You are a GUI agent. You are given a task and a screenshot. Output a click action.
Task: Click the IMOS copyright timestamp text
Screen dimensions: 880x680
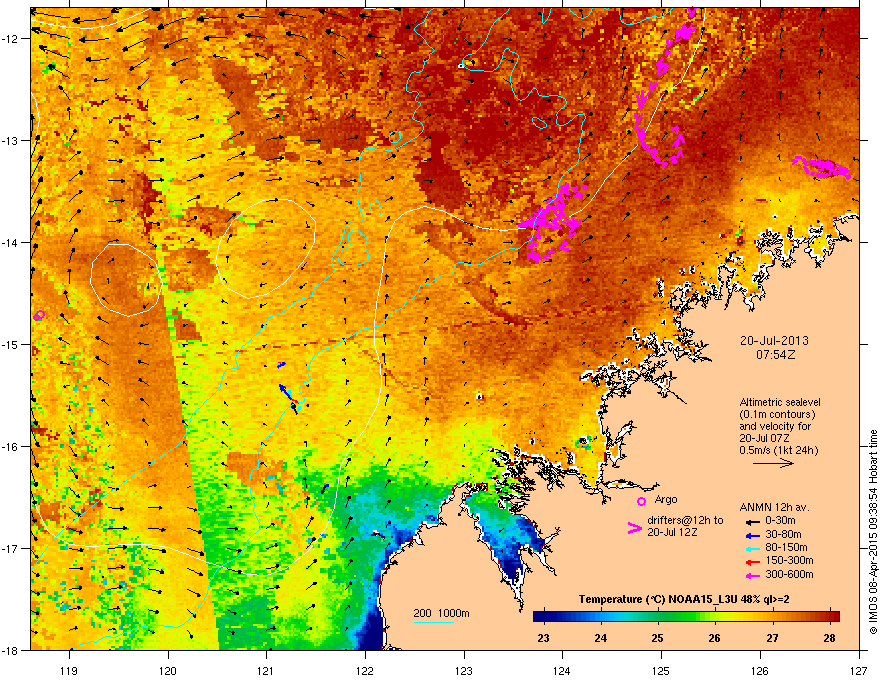pyautogui.click(x=873, y=532)
